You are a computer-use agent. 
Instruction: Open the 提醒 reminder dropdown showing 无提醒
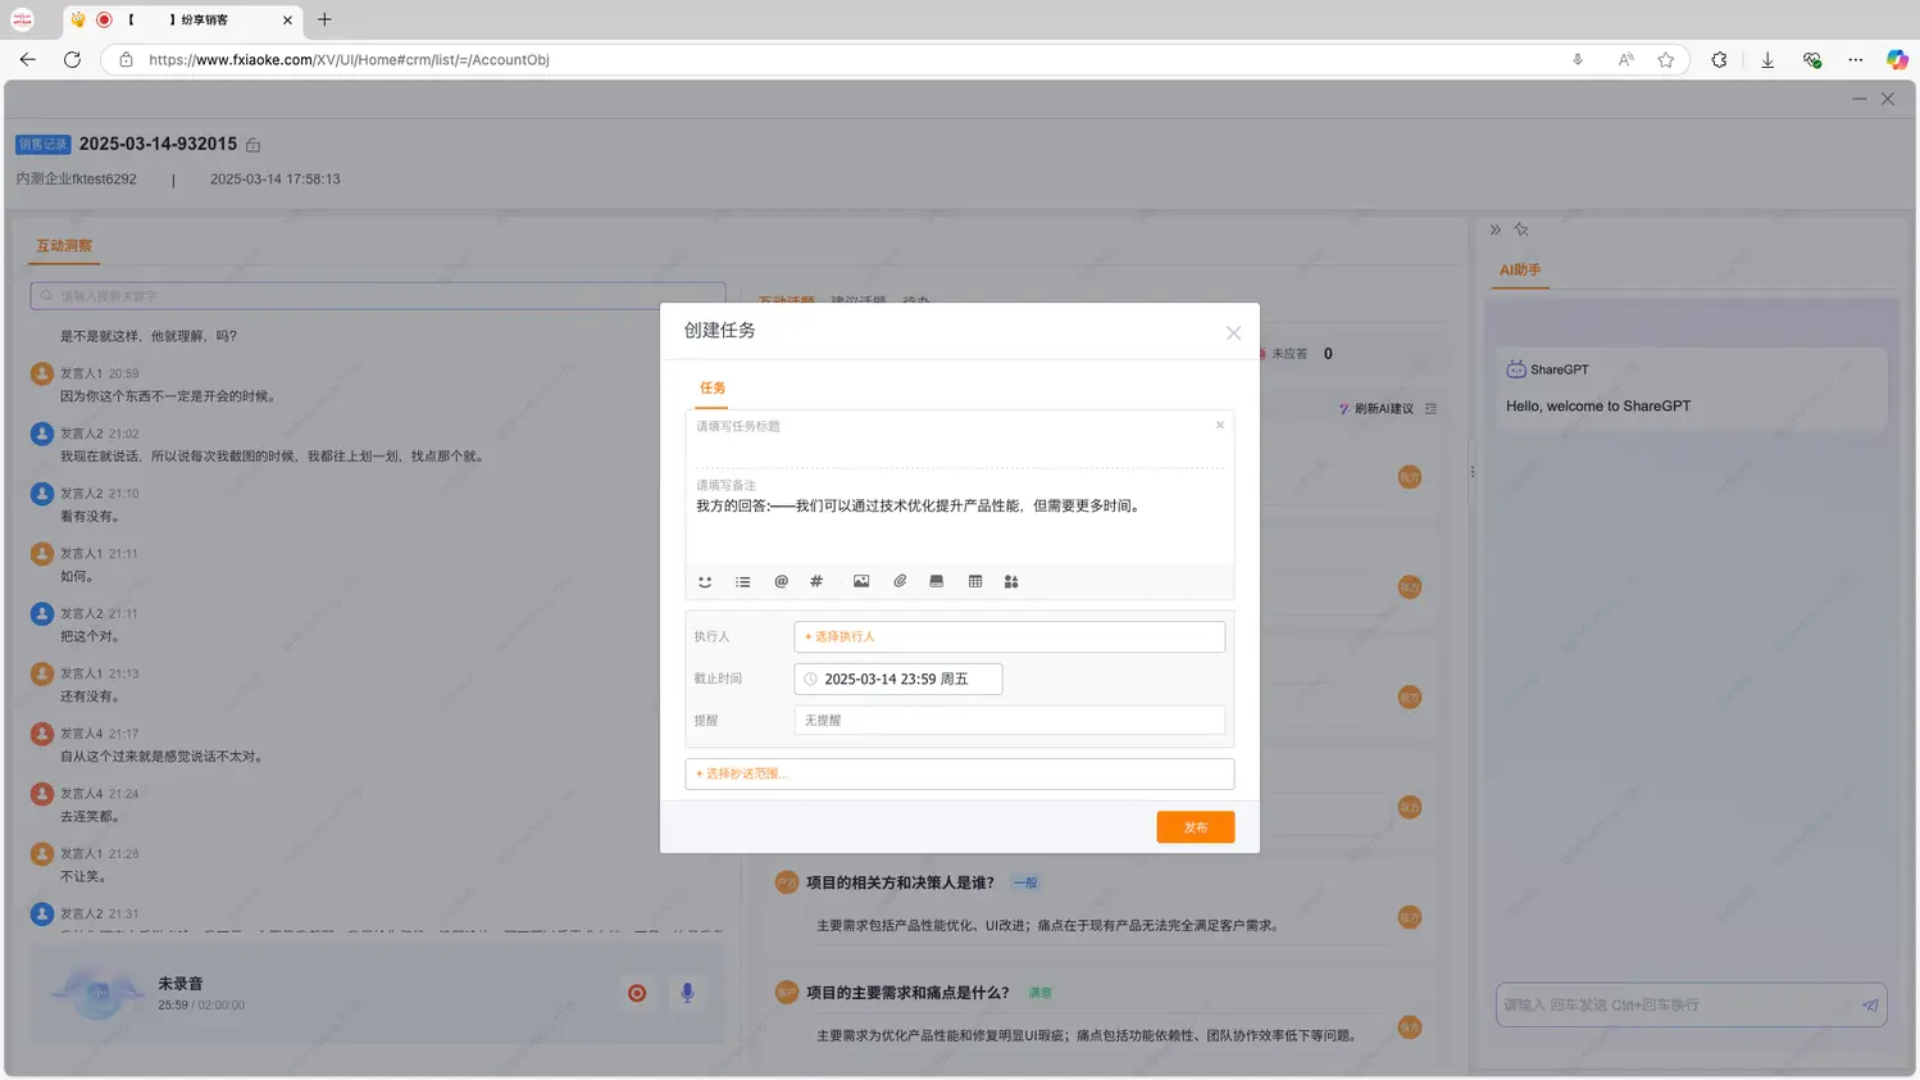1008,720
